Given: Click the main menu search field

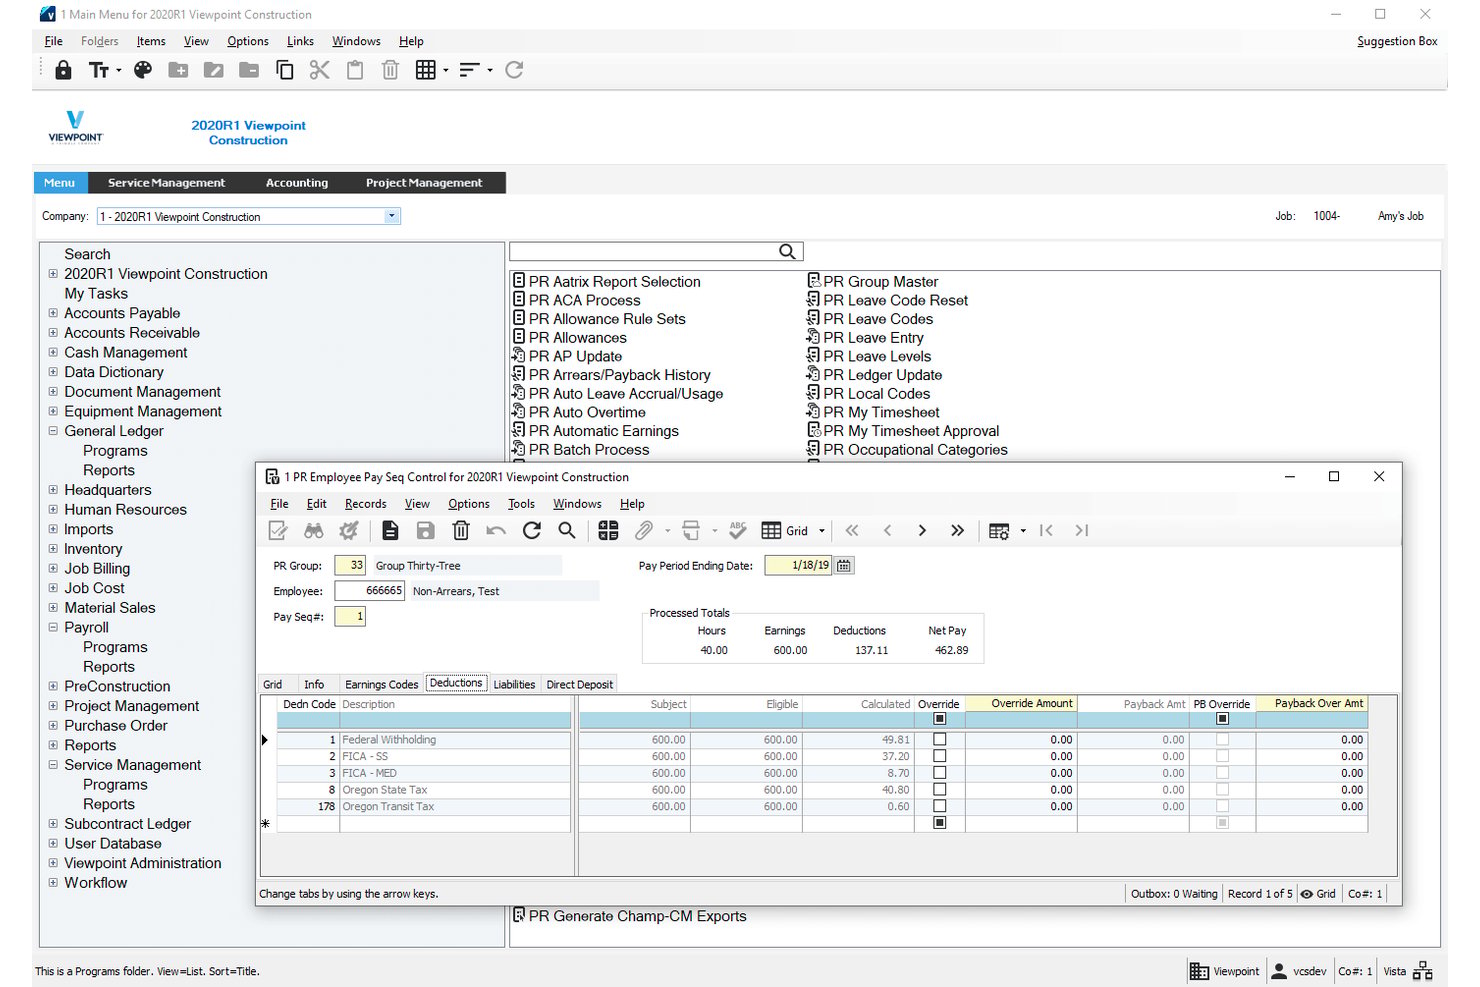Looking at the screenshot, I should pos(644,252).
